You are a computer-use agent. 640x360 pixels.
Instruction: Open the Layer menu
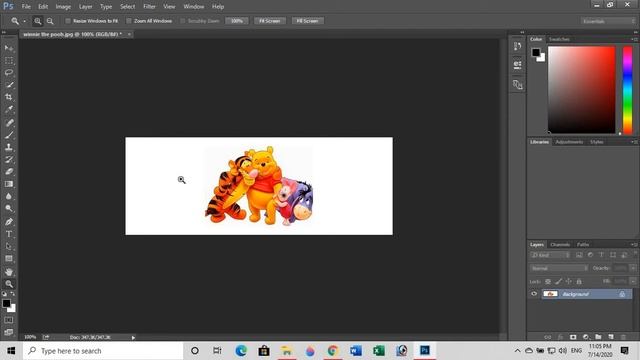tap(85, 7)
